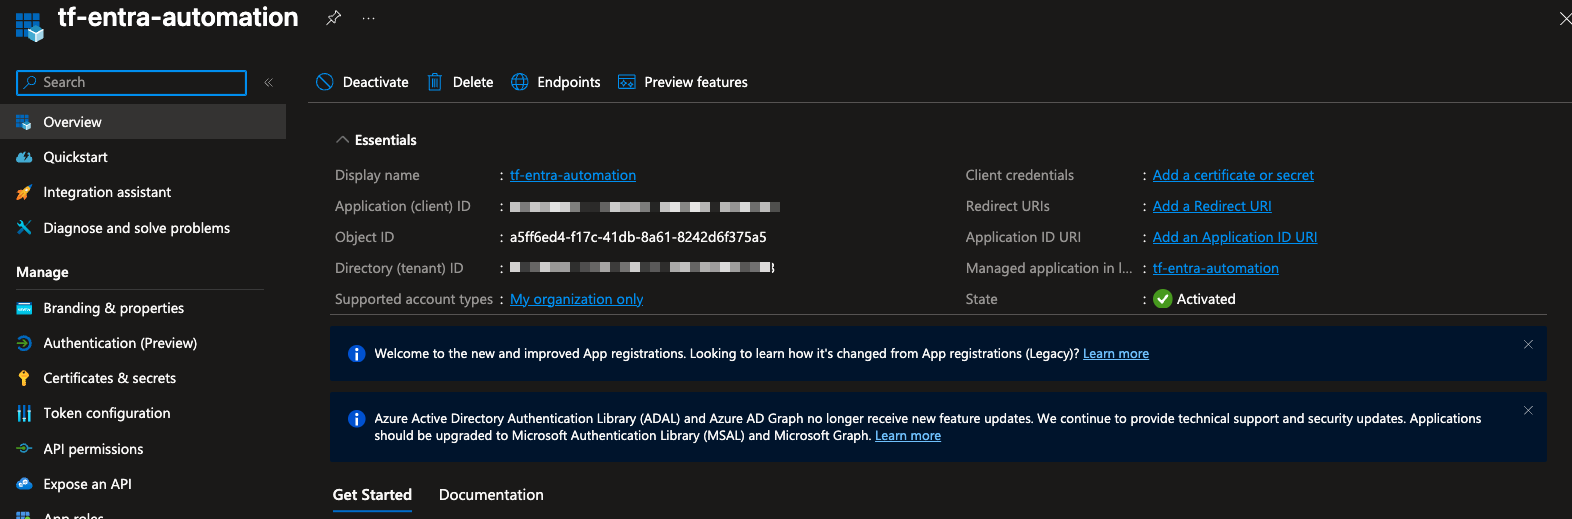Click the Expose an API cloud icon

point(24,484)
